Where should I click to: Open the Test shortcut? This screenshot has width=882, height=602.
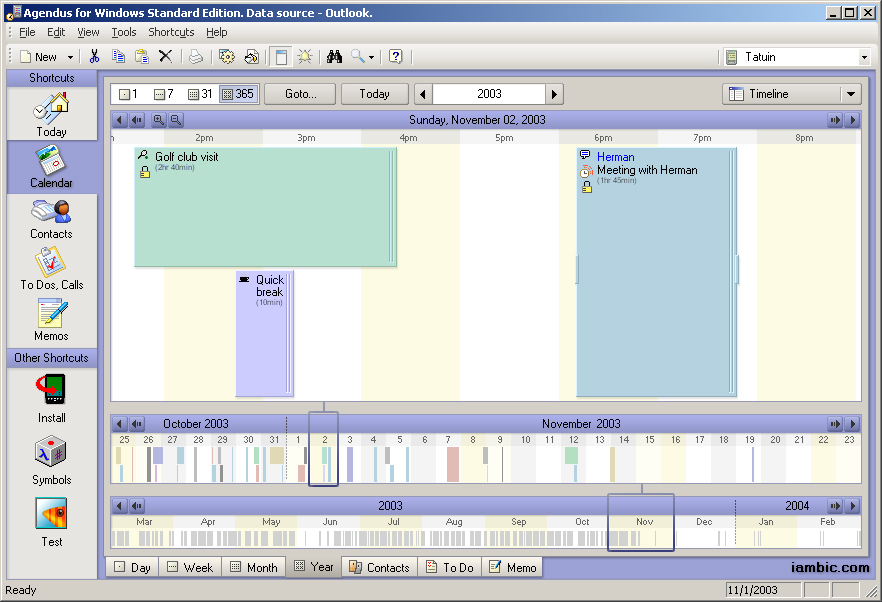pyautogui.click(x=51, y=523)
